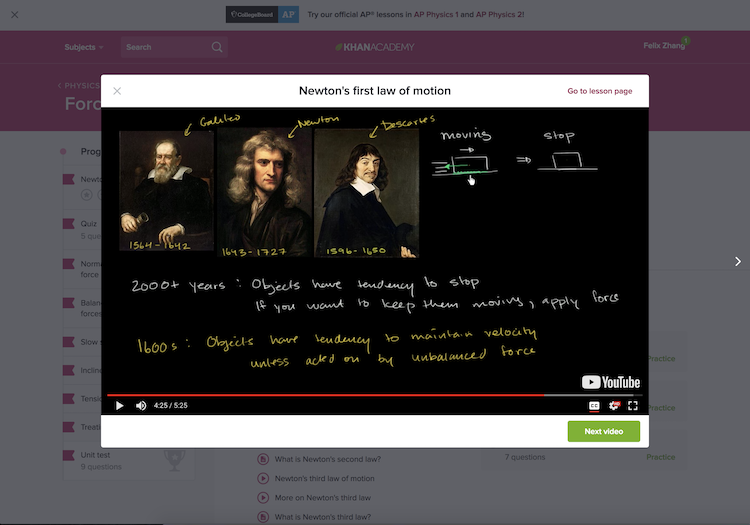The height and width of the screenshot is (525, 750).
Task: Dismiss the AP Physics banner
Action: (x=14, y=15)
